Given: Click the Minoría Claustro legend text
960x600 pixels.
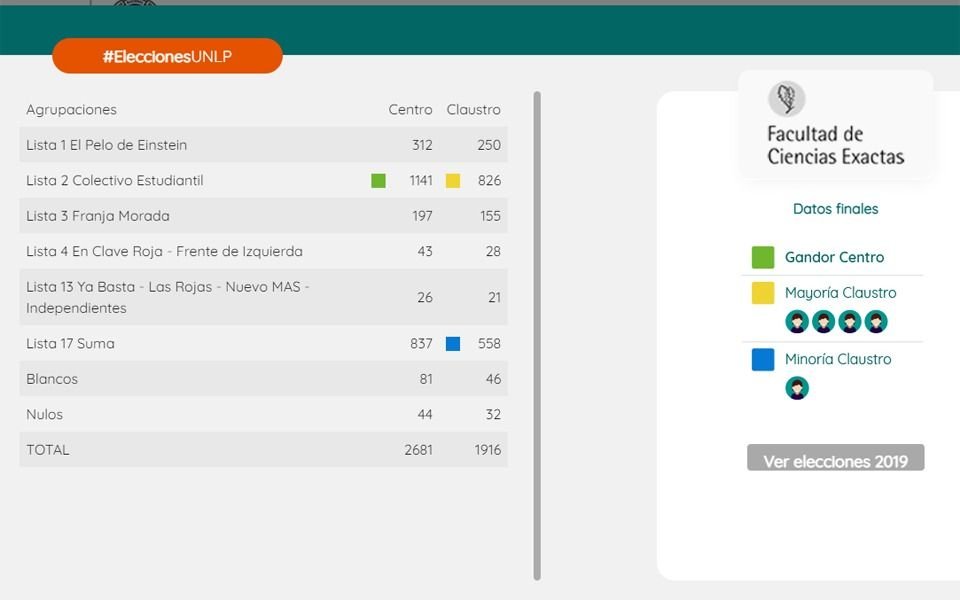Looking at the screenshot, I should coord(838,359).
